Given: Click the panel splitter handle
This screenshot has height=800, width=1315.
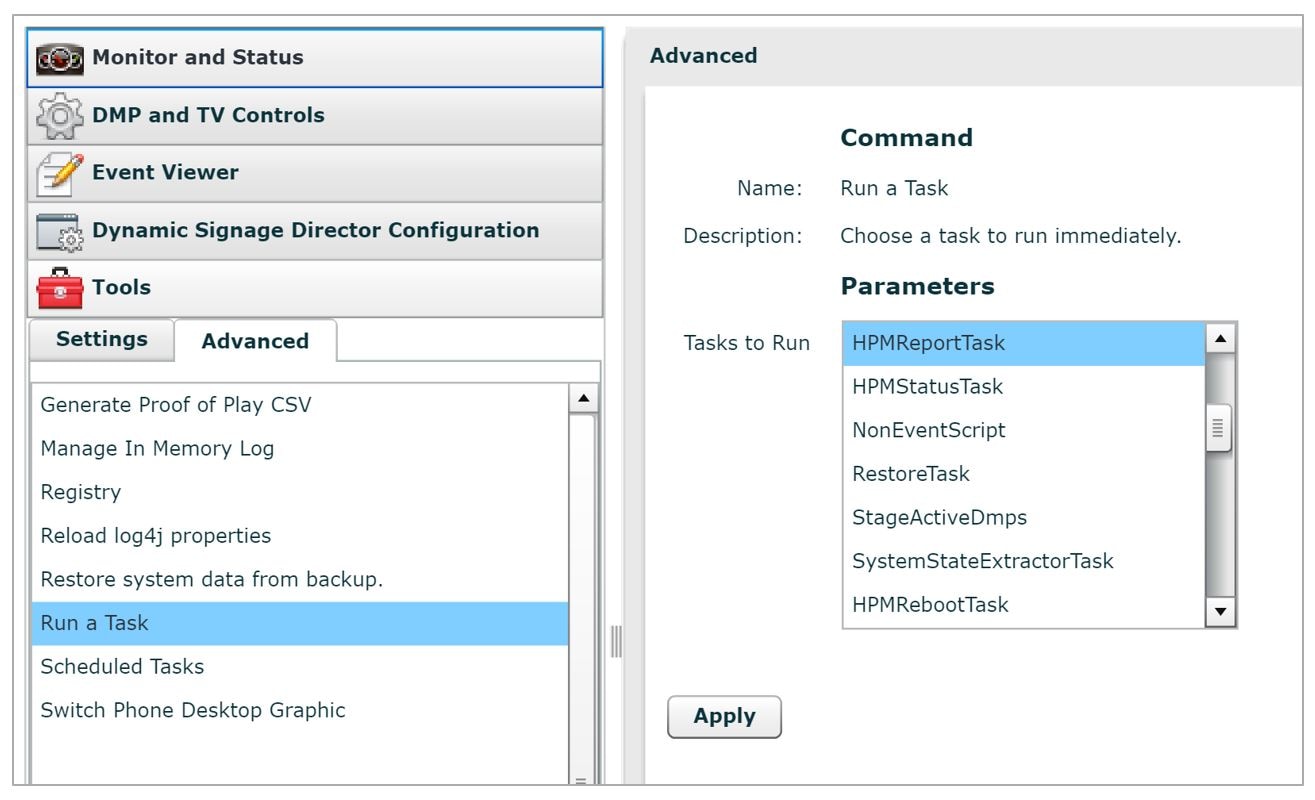Looking at the screenshot, I should click(616, 640).
